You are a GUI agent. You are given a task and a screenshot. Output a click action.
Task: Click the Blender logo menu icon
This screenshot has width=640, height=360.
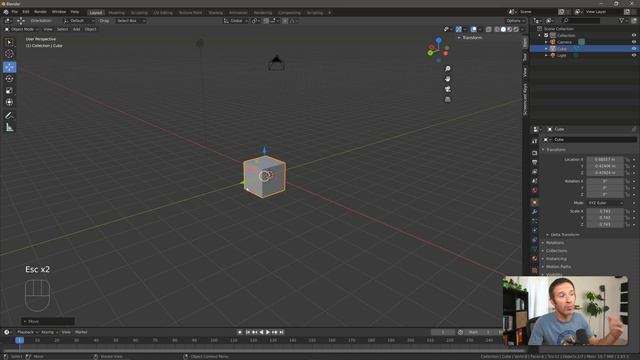pyautogui.click(x=6, y=12)
